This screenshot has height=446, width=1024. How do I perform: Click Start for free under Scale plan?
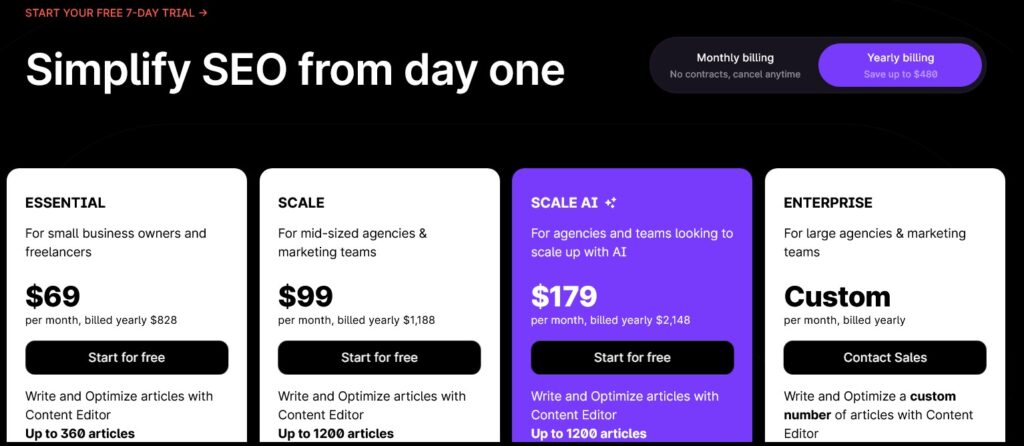coord(379,357)
